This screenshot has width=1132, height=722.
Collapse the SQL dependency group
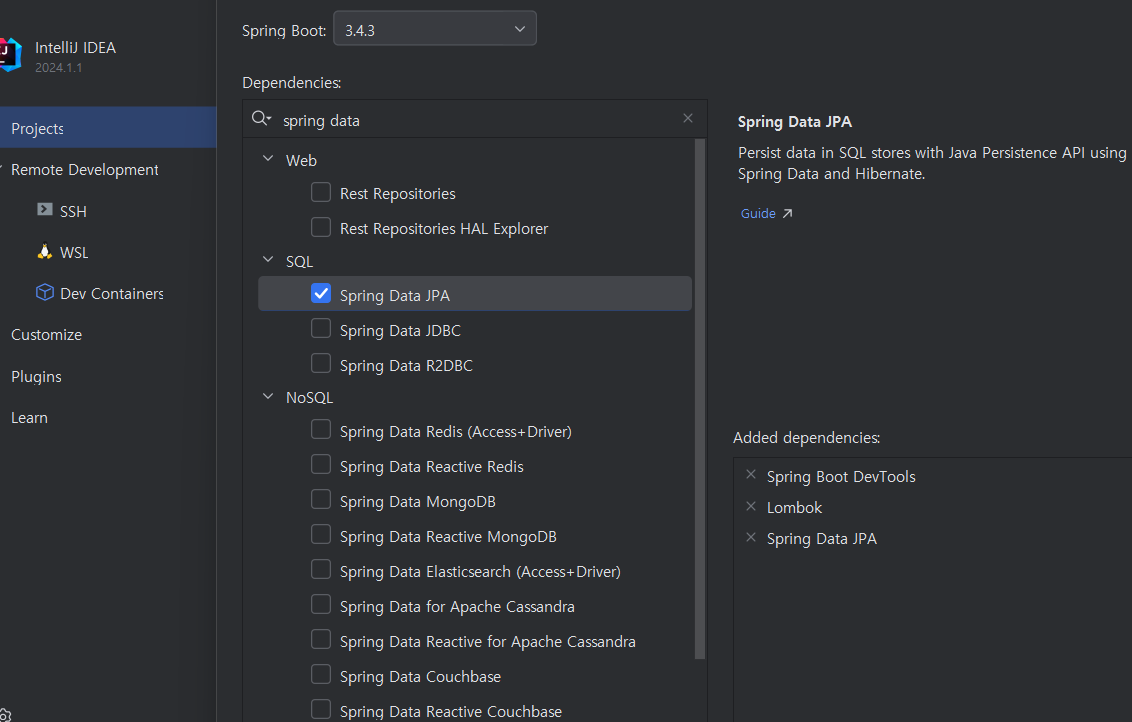pyautogui.click(x=268, y=259)
